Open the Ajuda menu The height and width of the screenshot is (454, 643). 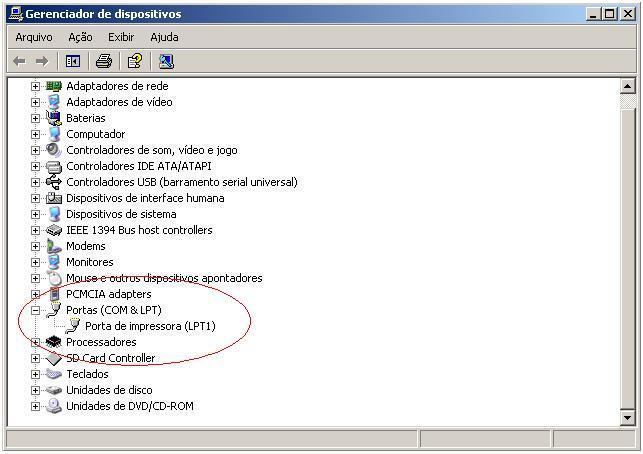click(164, 37)
